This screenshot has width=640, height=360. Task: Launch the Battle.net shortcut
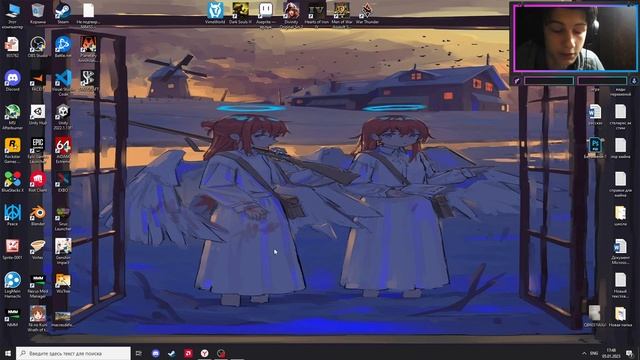click(x=63, y=47)
